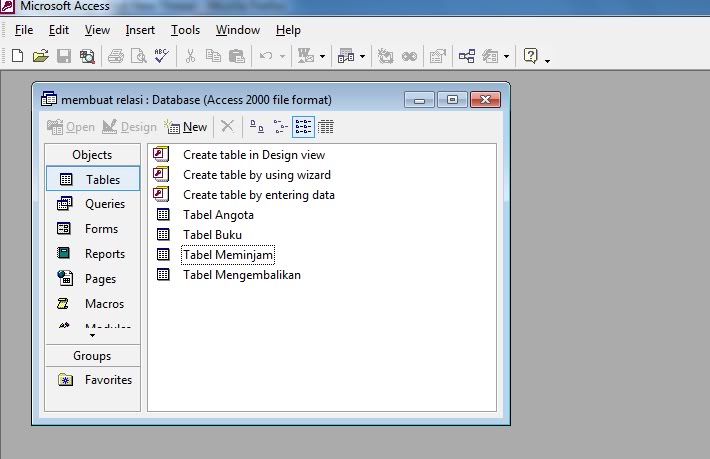710x459 pixels.
Task: Open the Window menu
Action: pos(238,30)
